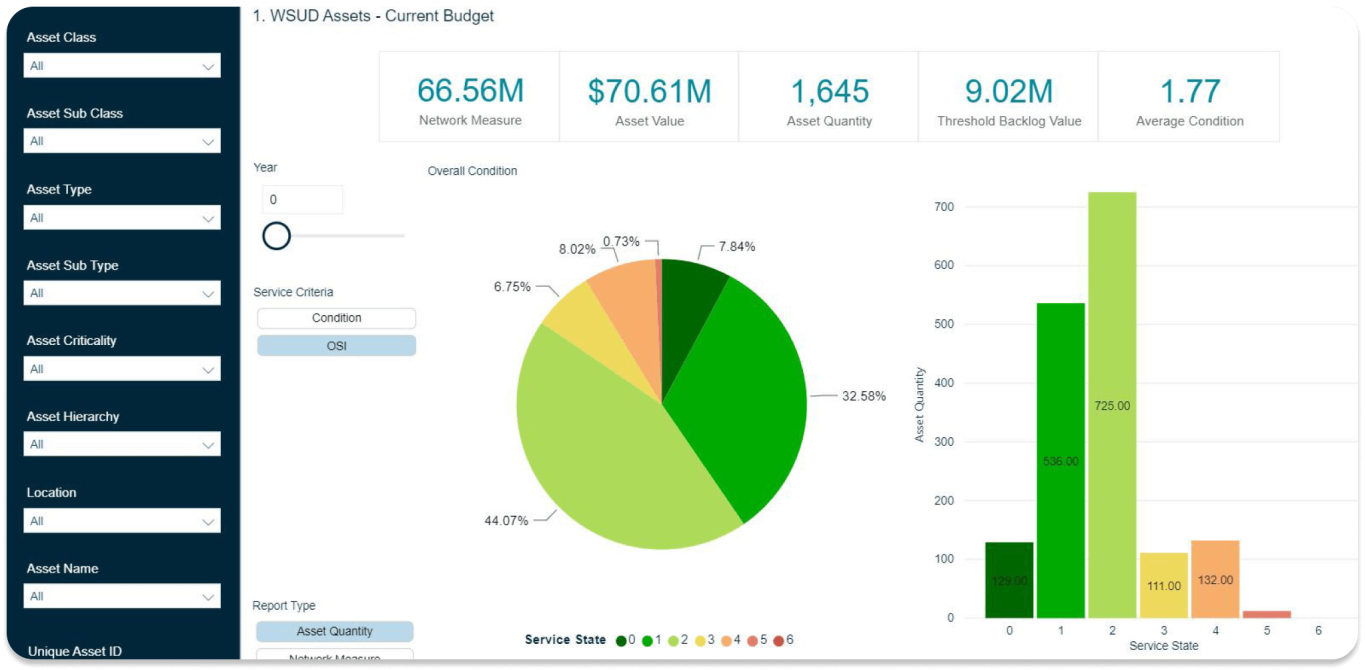Select the OSI service criteria button
The image size is (1366, 670).
click(x=336, y=344)
